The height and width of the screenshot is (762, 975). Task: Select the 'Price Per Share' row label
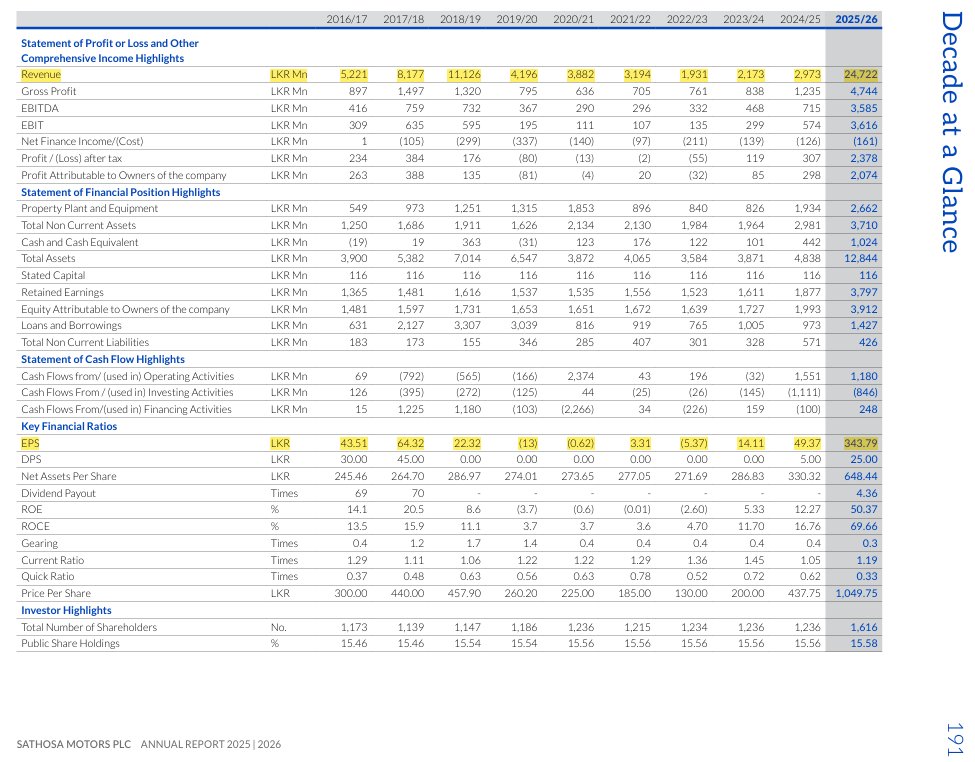[55, 593]
